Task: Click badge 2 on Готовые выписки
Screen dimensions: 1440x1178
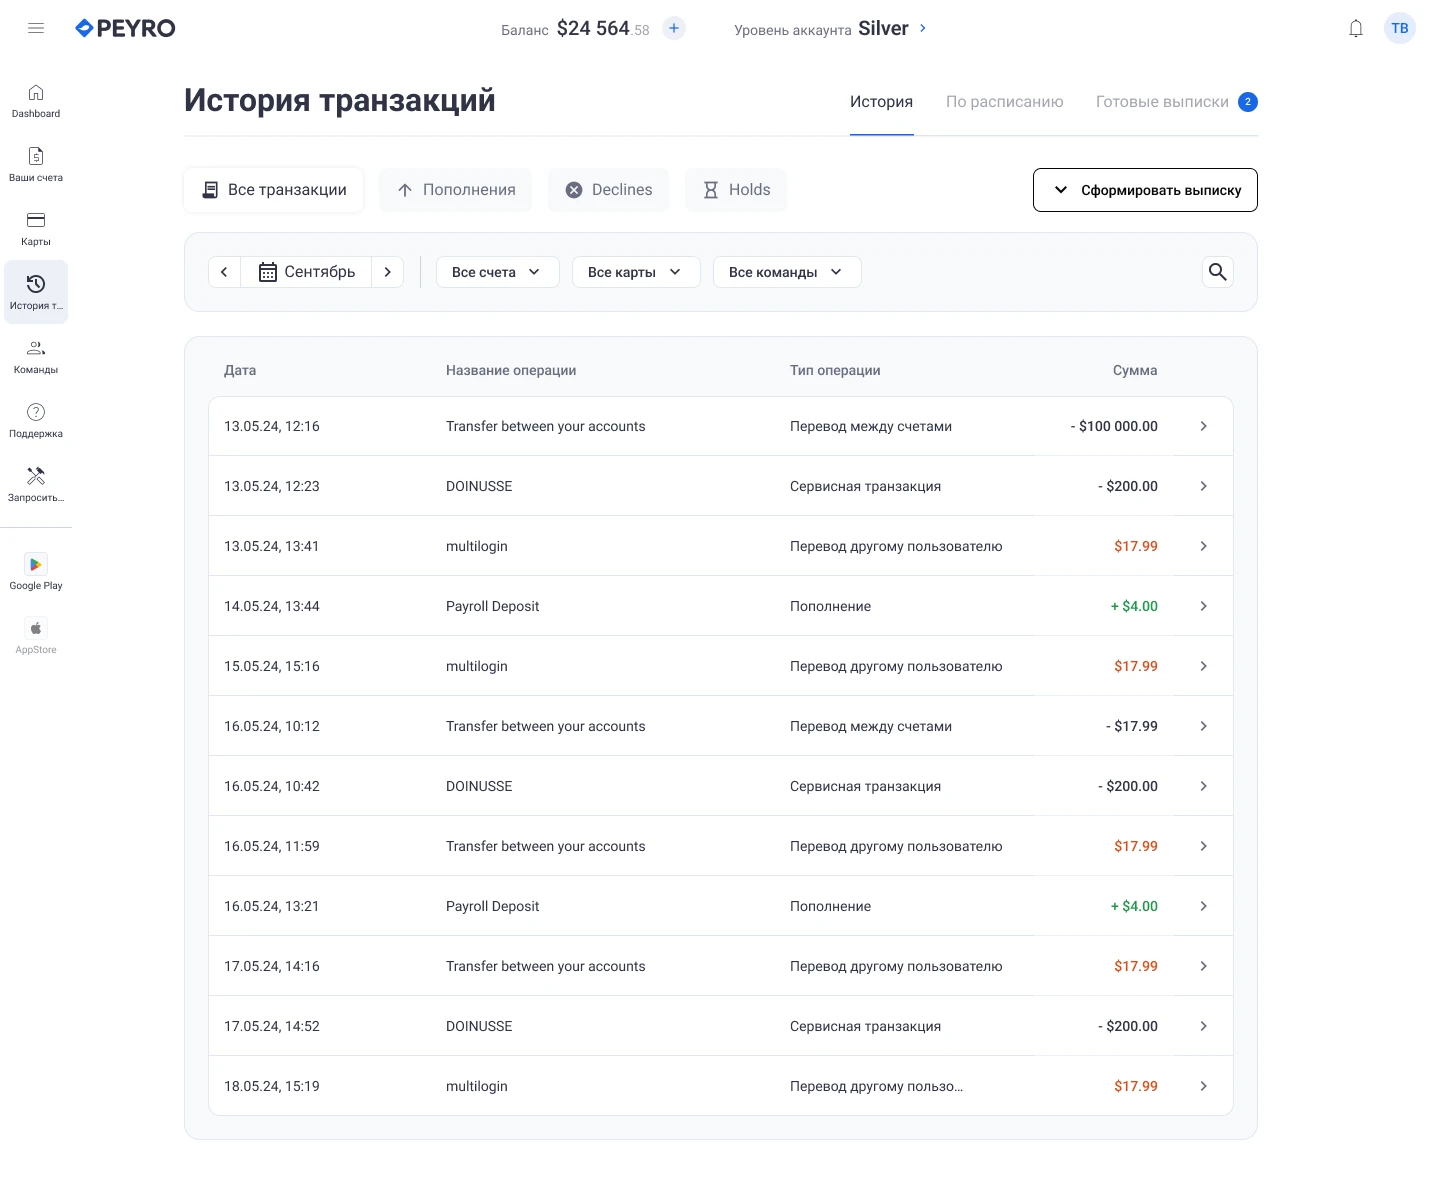Action: pyautogui.click(x=1248, y=102)
